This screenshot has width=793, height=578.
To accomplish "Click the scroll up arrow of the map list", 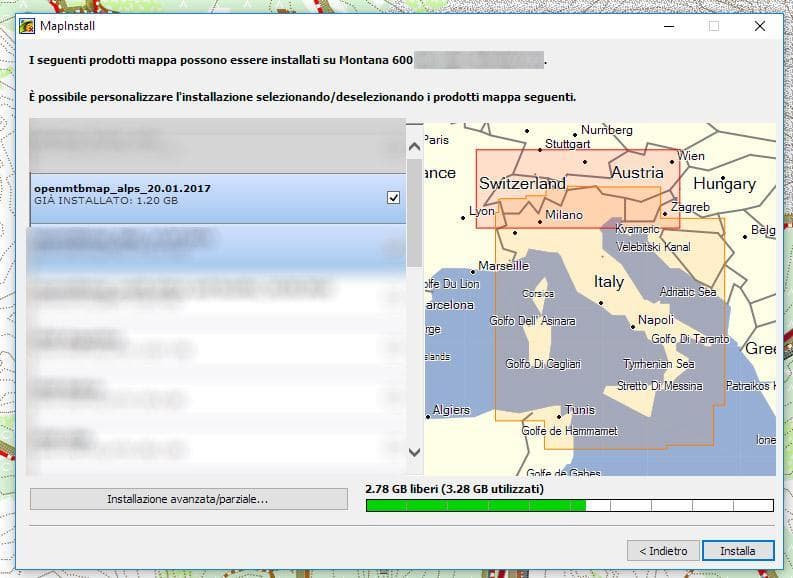I will tap(415, 147).
